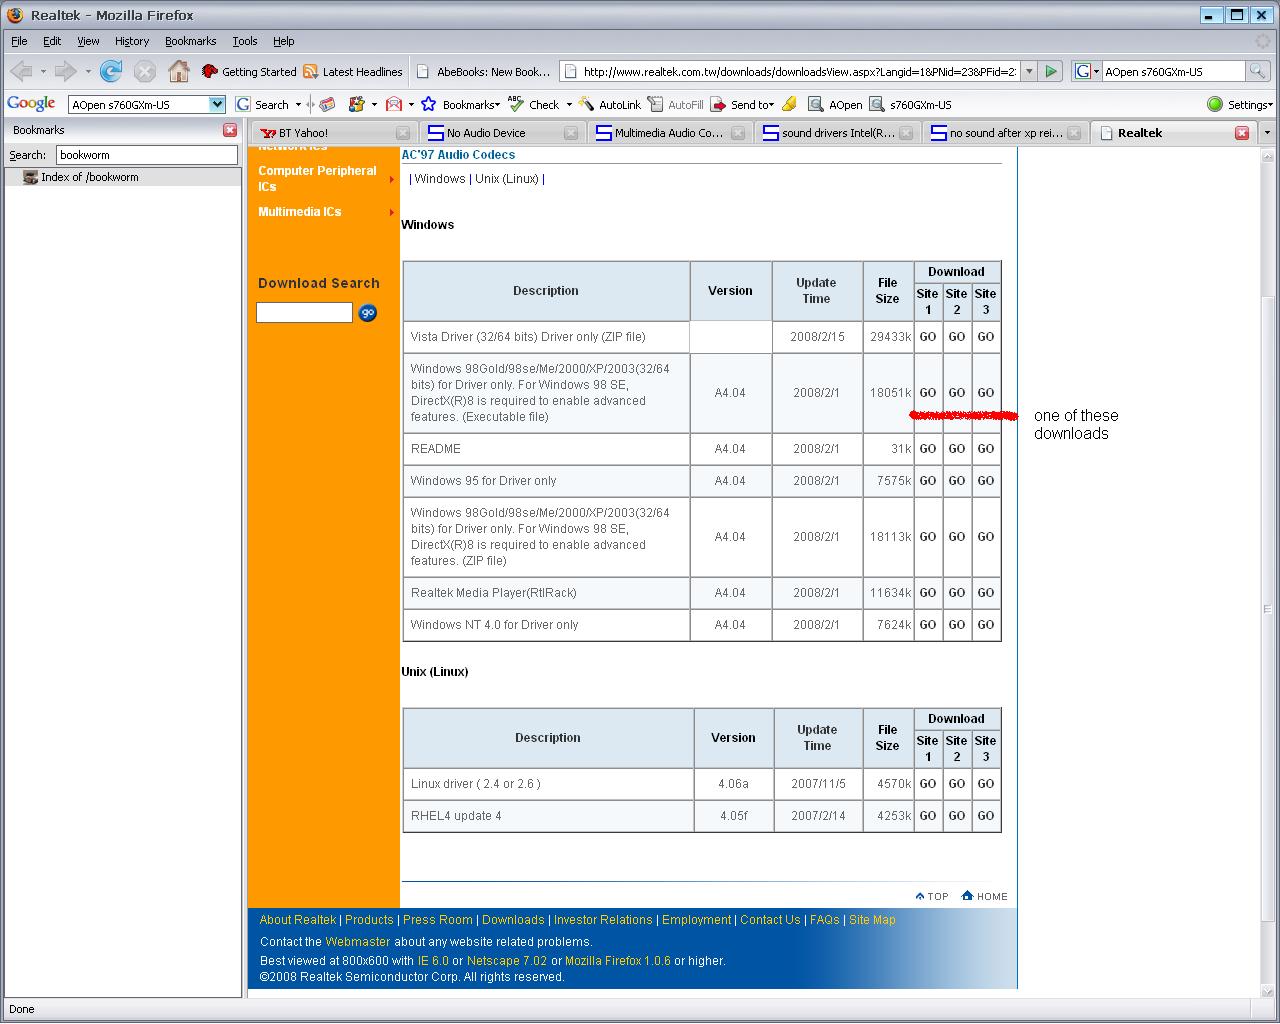Viewport: 1280px width, 1024px height.
Task: Open the Home page icon
Action: (x=179, y=71)
